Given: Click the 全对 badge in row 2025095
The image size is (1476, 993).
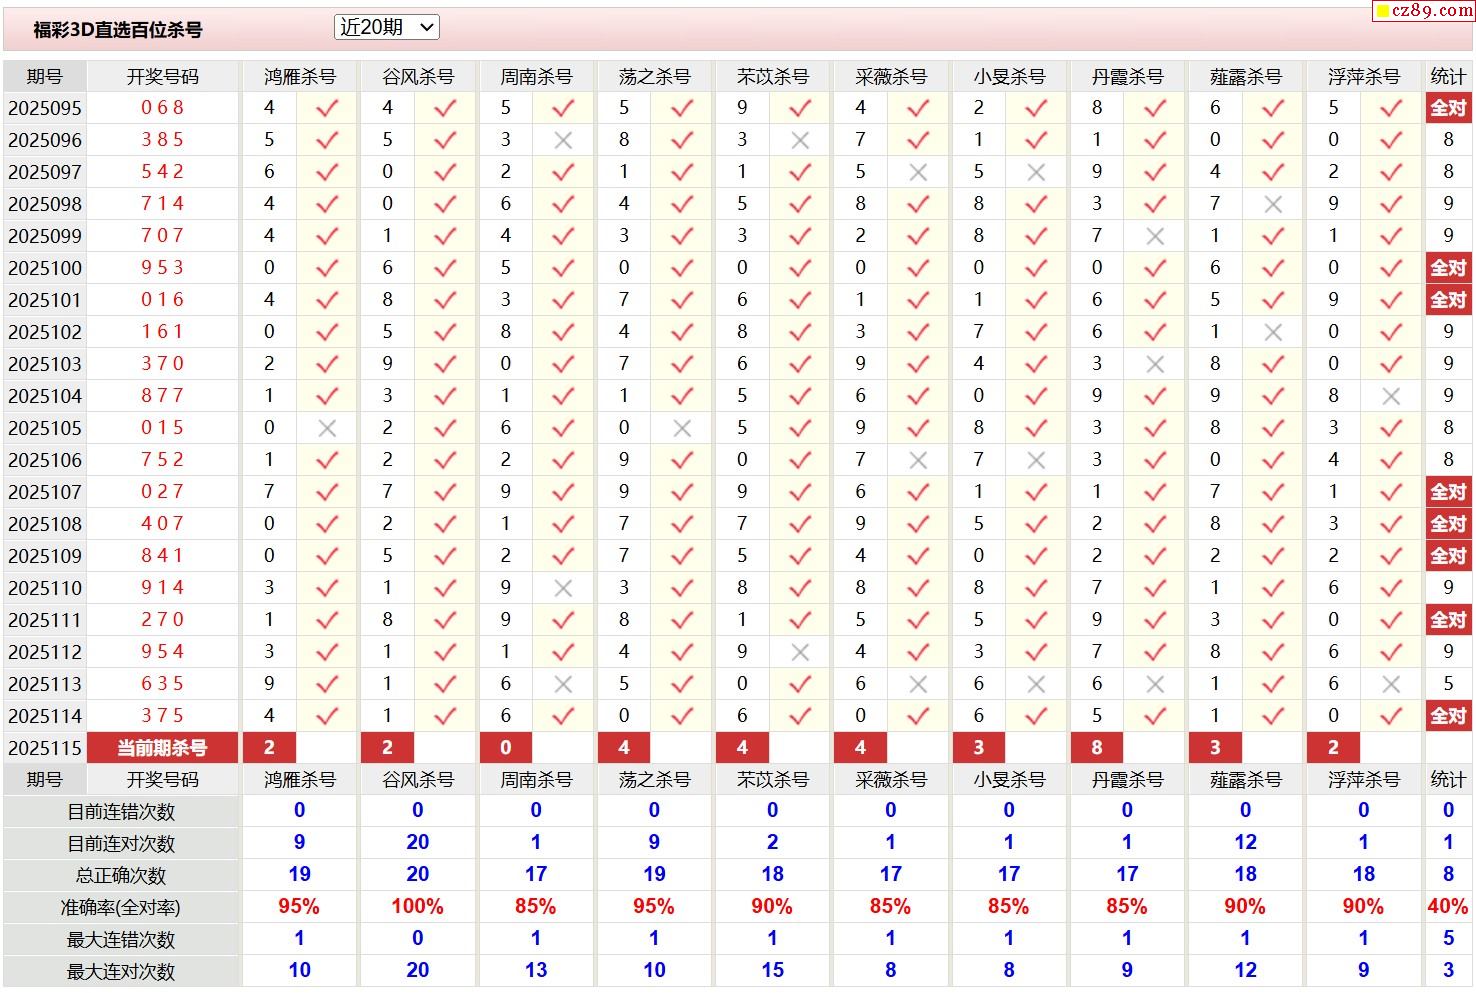Looking at the screenshot, I should click(1448, 108).
